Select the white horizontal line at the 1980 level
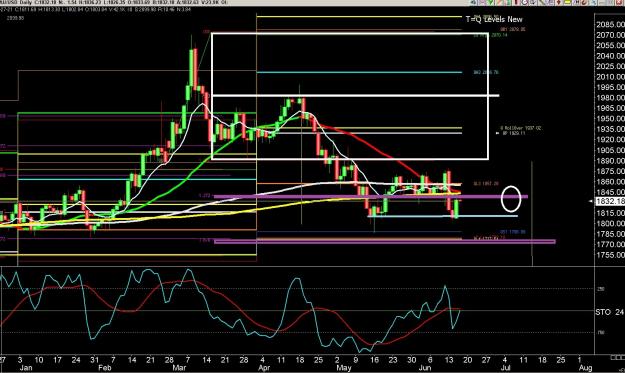The width and height of the screenshot is (625, 373). pyautogui.click(x=355, y=96)
